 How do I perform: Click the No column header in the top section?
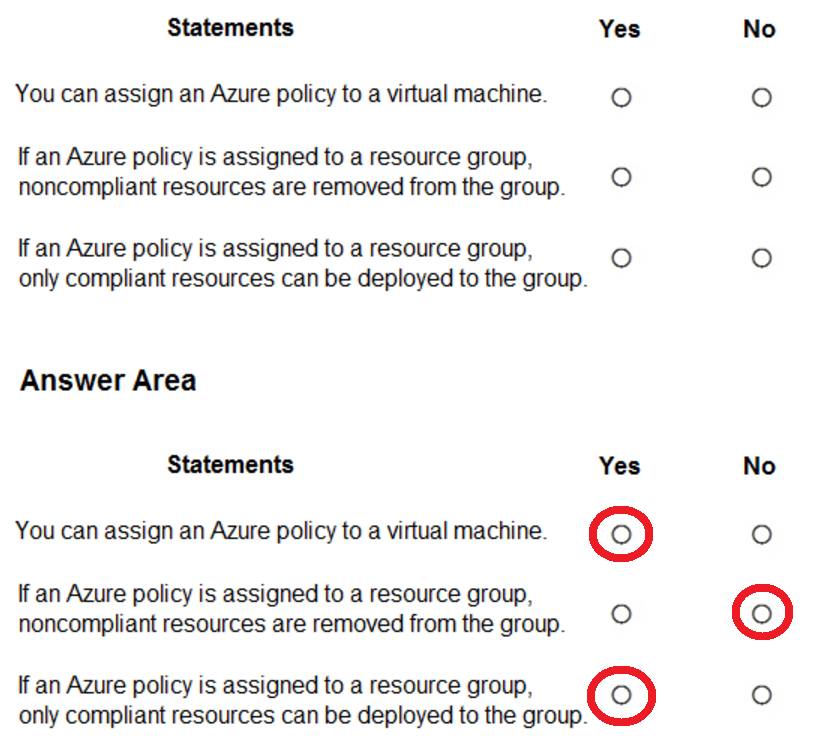(x=760, y=29)
